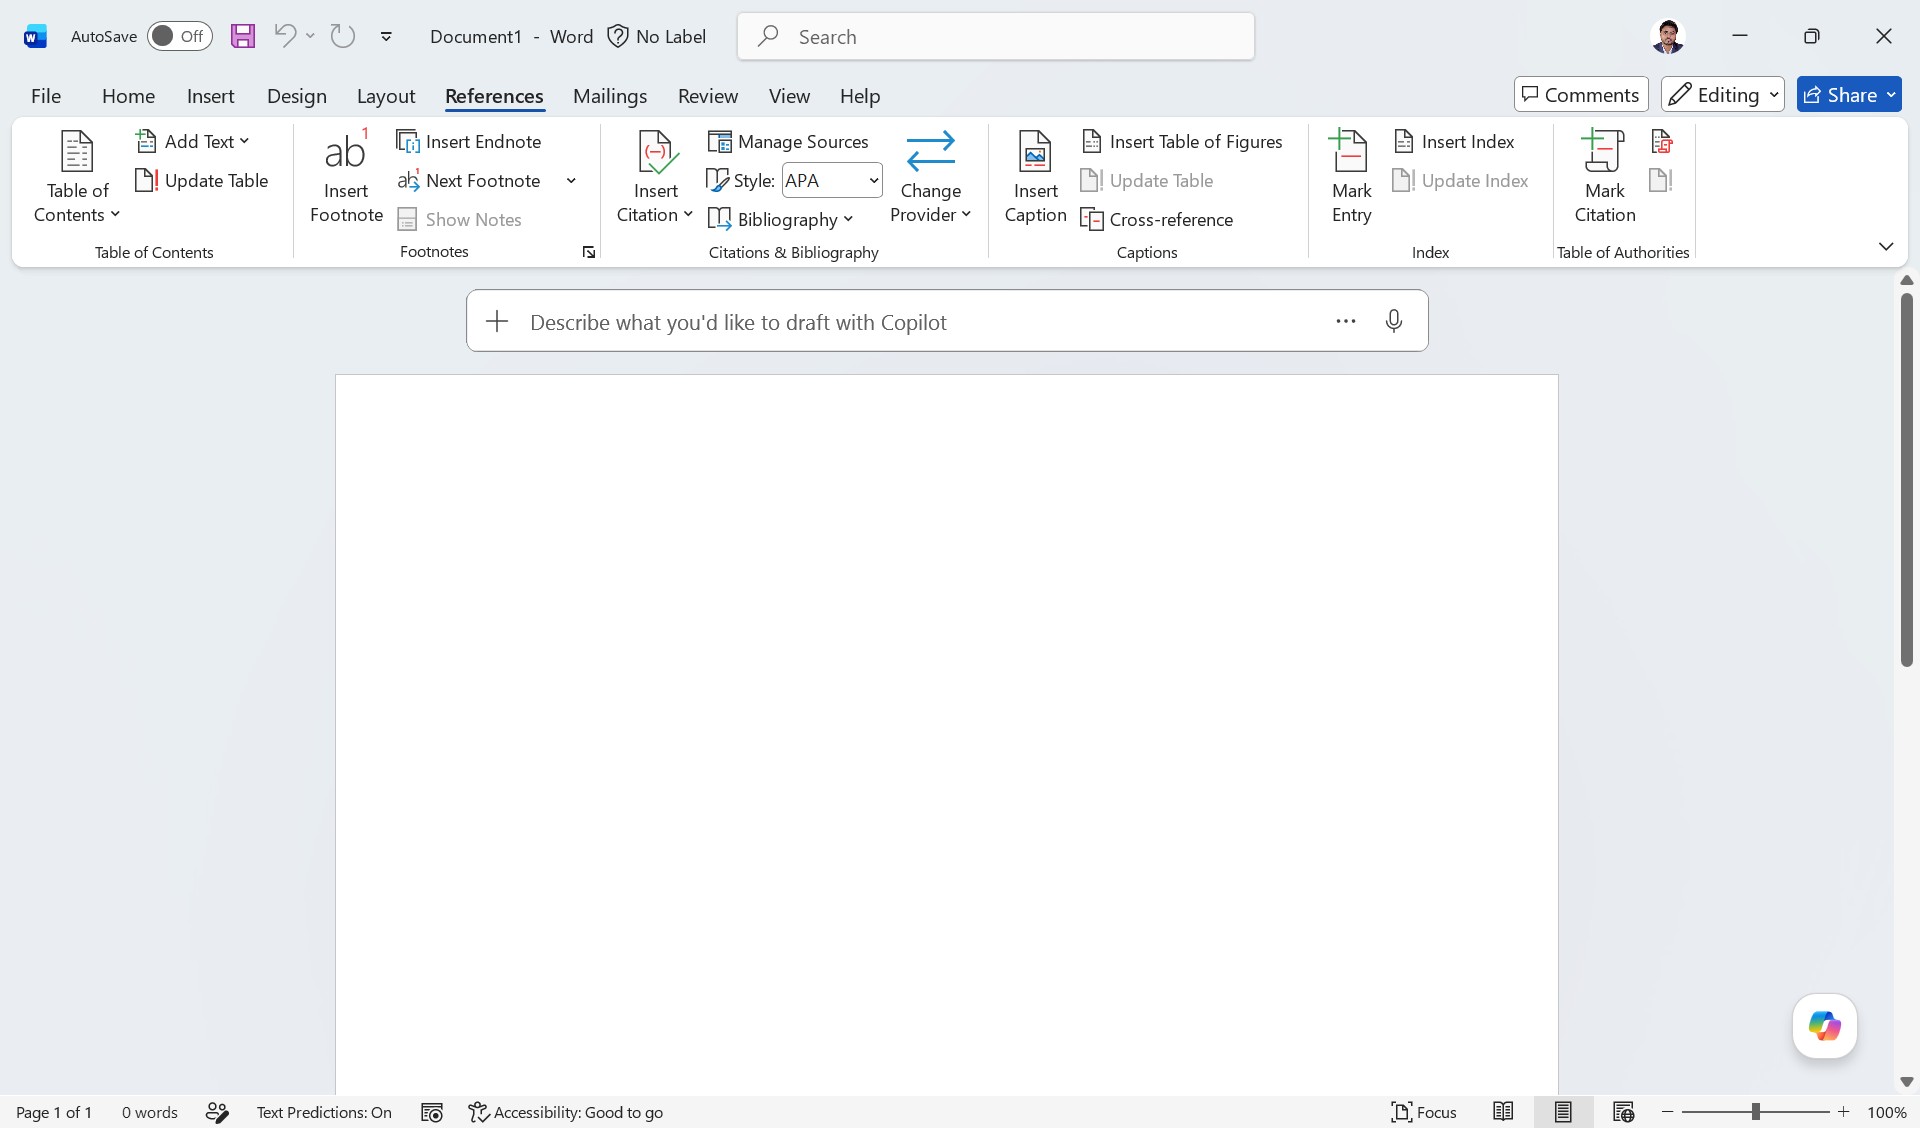Image resolution: width=1920 pixels, height=1128 pixels.
Task: Switch to the Mailings tab
Action: pos(610,95)
